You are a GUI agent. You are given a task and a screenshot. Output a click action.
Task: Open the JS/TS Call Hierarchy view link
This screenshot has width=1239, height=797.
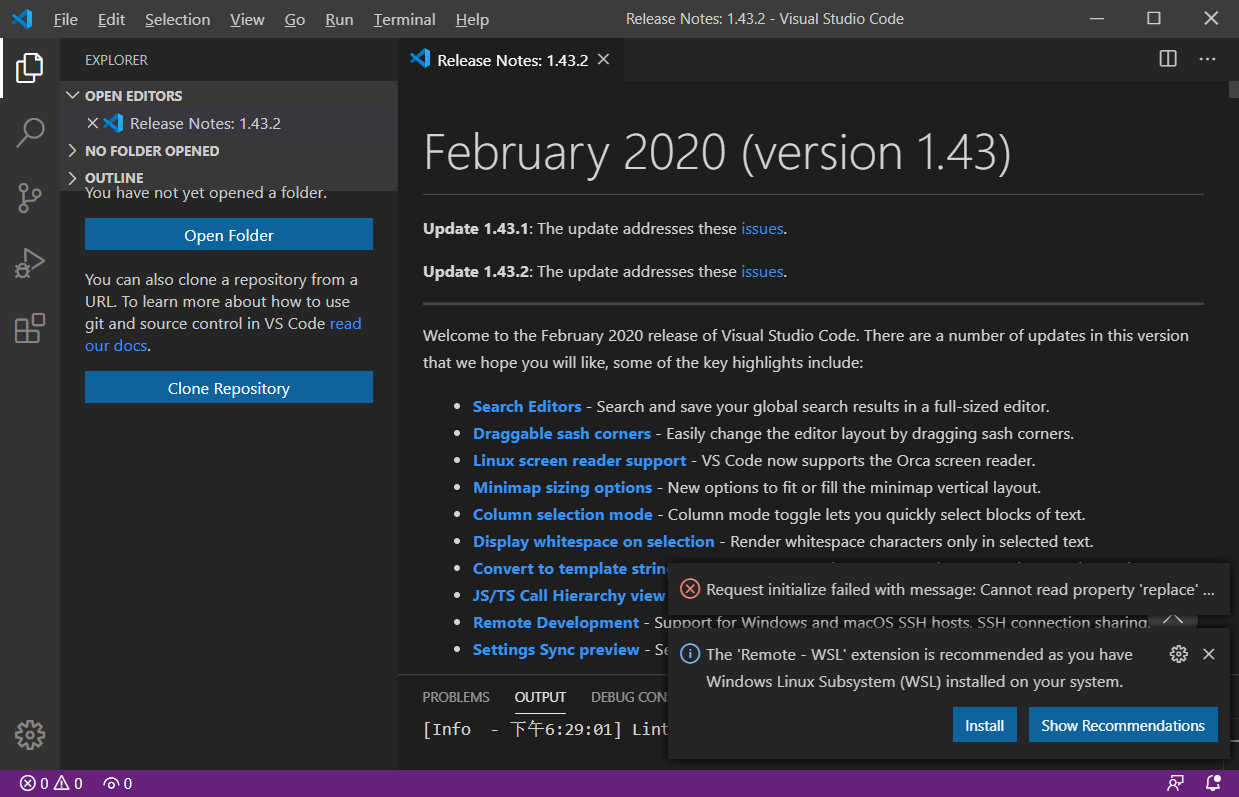point(569,595)
